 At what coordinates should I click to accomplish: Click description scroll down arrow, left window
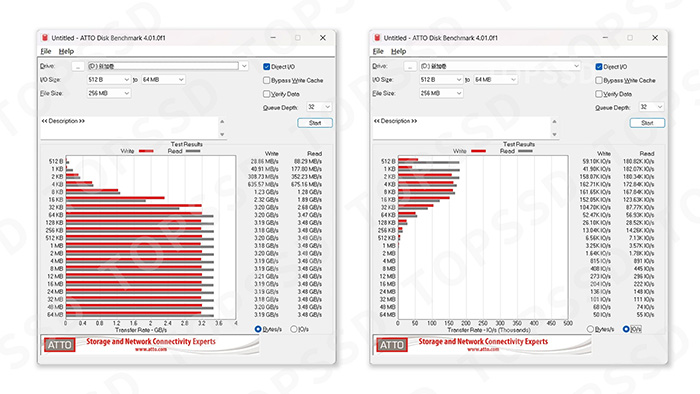tap(222, 135)
